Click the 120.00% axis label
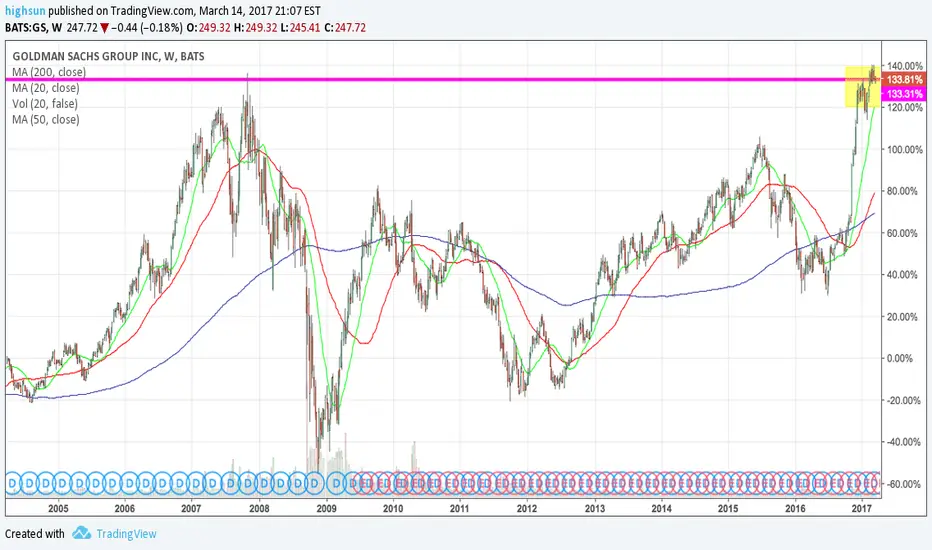932x550 pixels. tap(905, 108)
